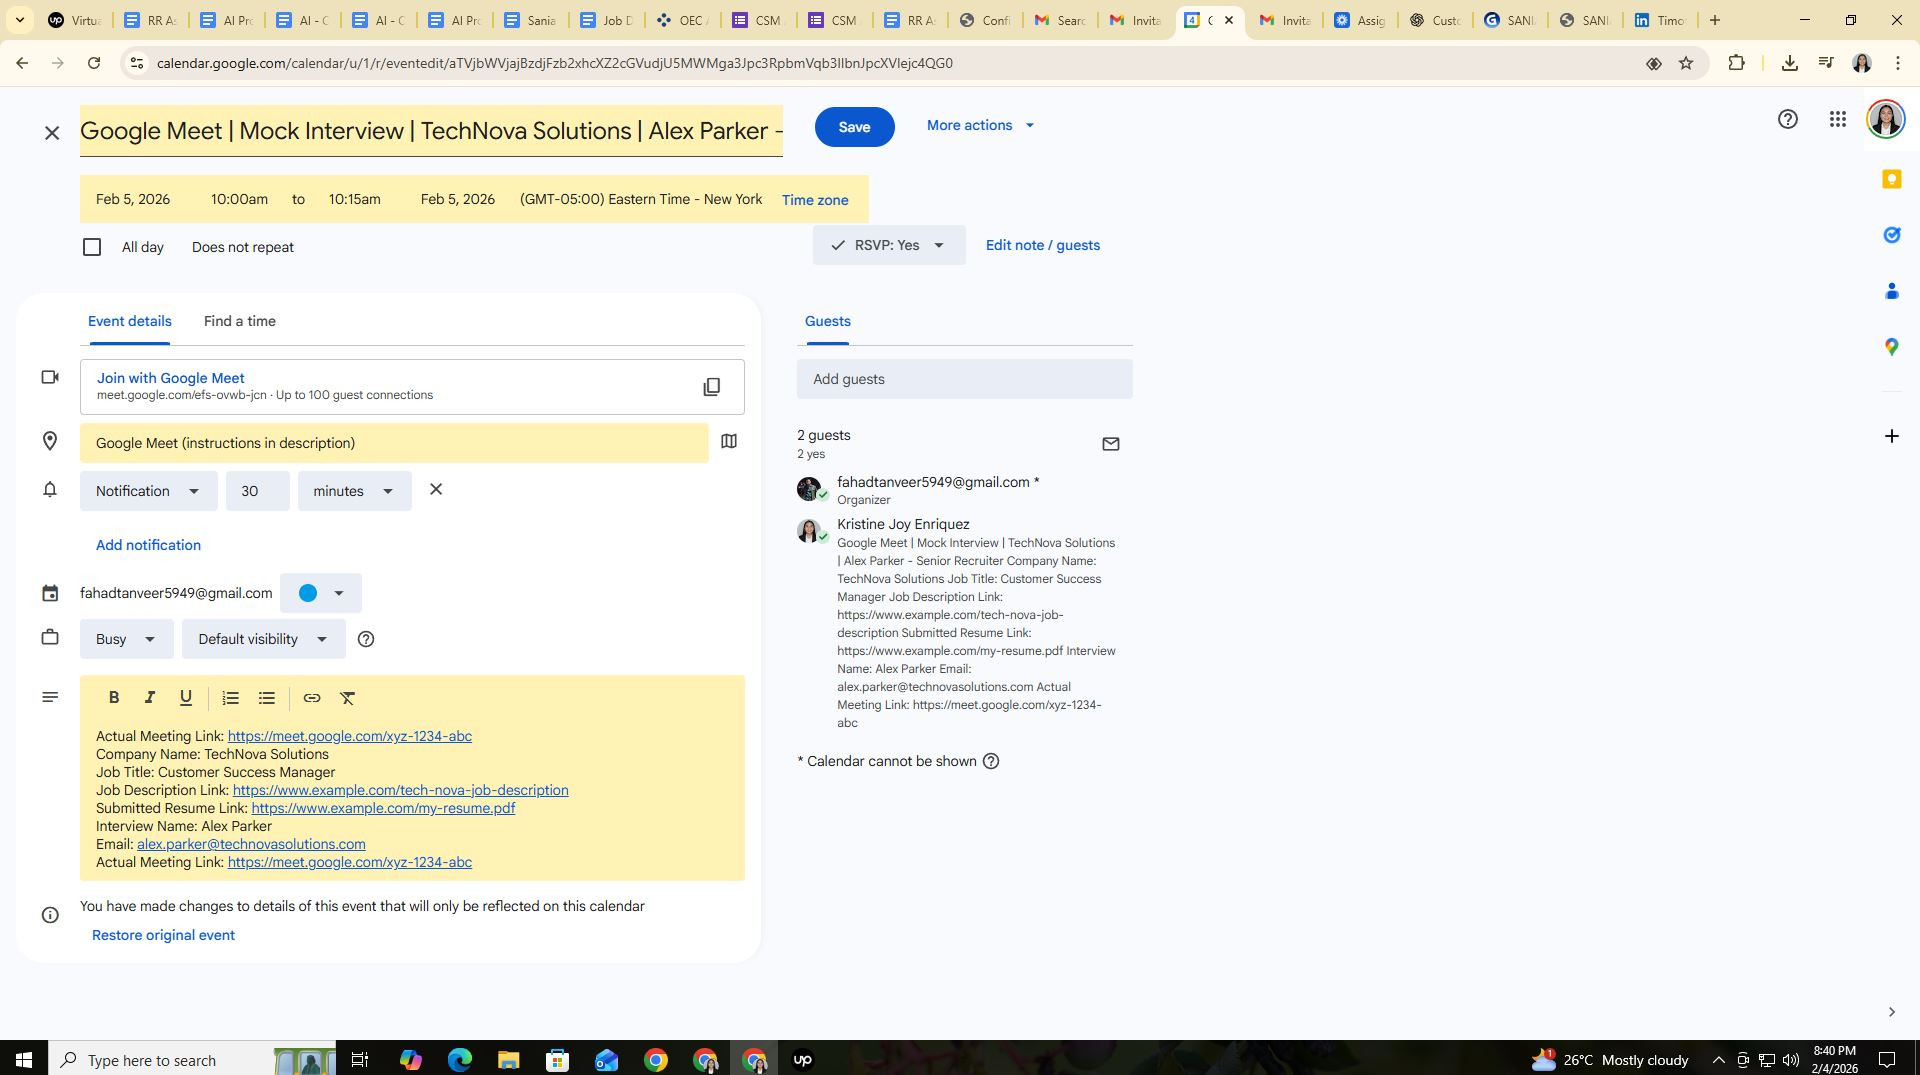Image resolution: width=1920 pixels, height=1075 pixels.
Task: Open Windows Start menu
Action: point(24,1059)
